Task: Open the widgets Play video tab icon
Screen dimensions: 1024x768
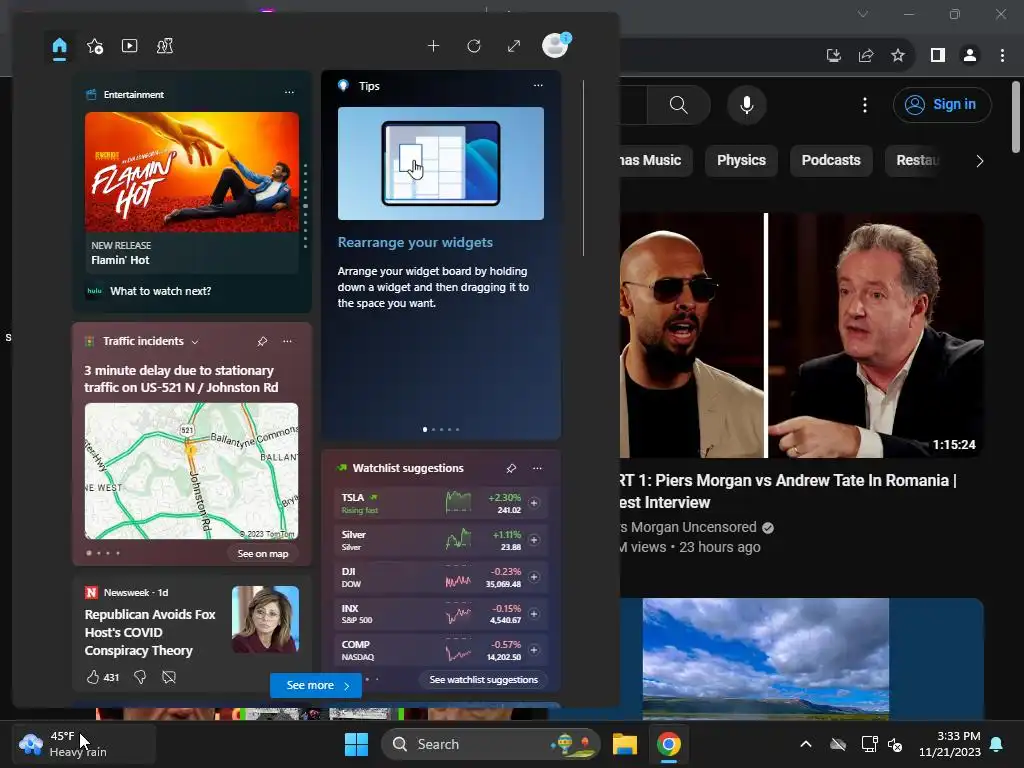Action: (x=129, y=46)
